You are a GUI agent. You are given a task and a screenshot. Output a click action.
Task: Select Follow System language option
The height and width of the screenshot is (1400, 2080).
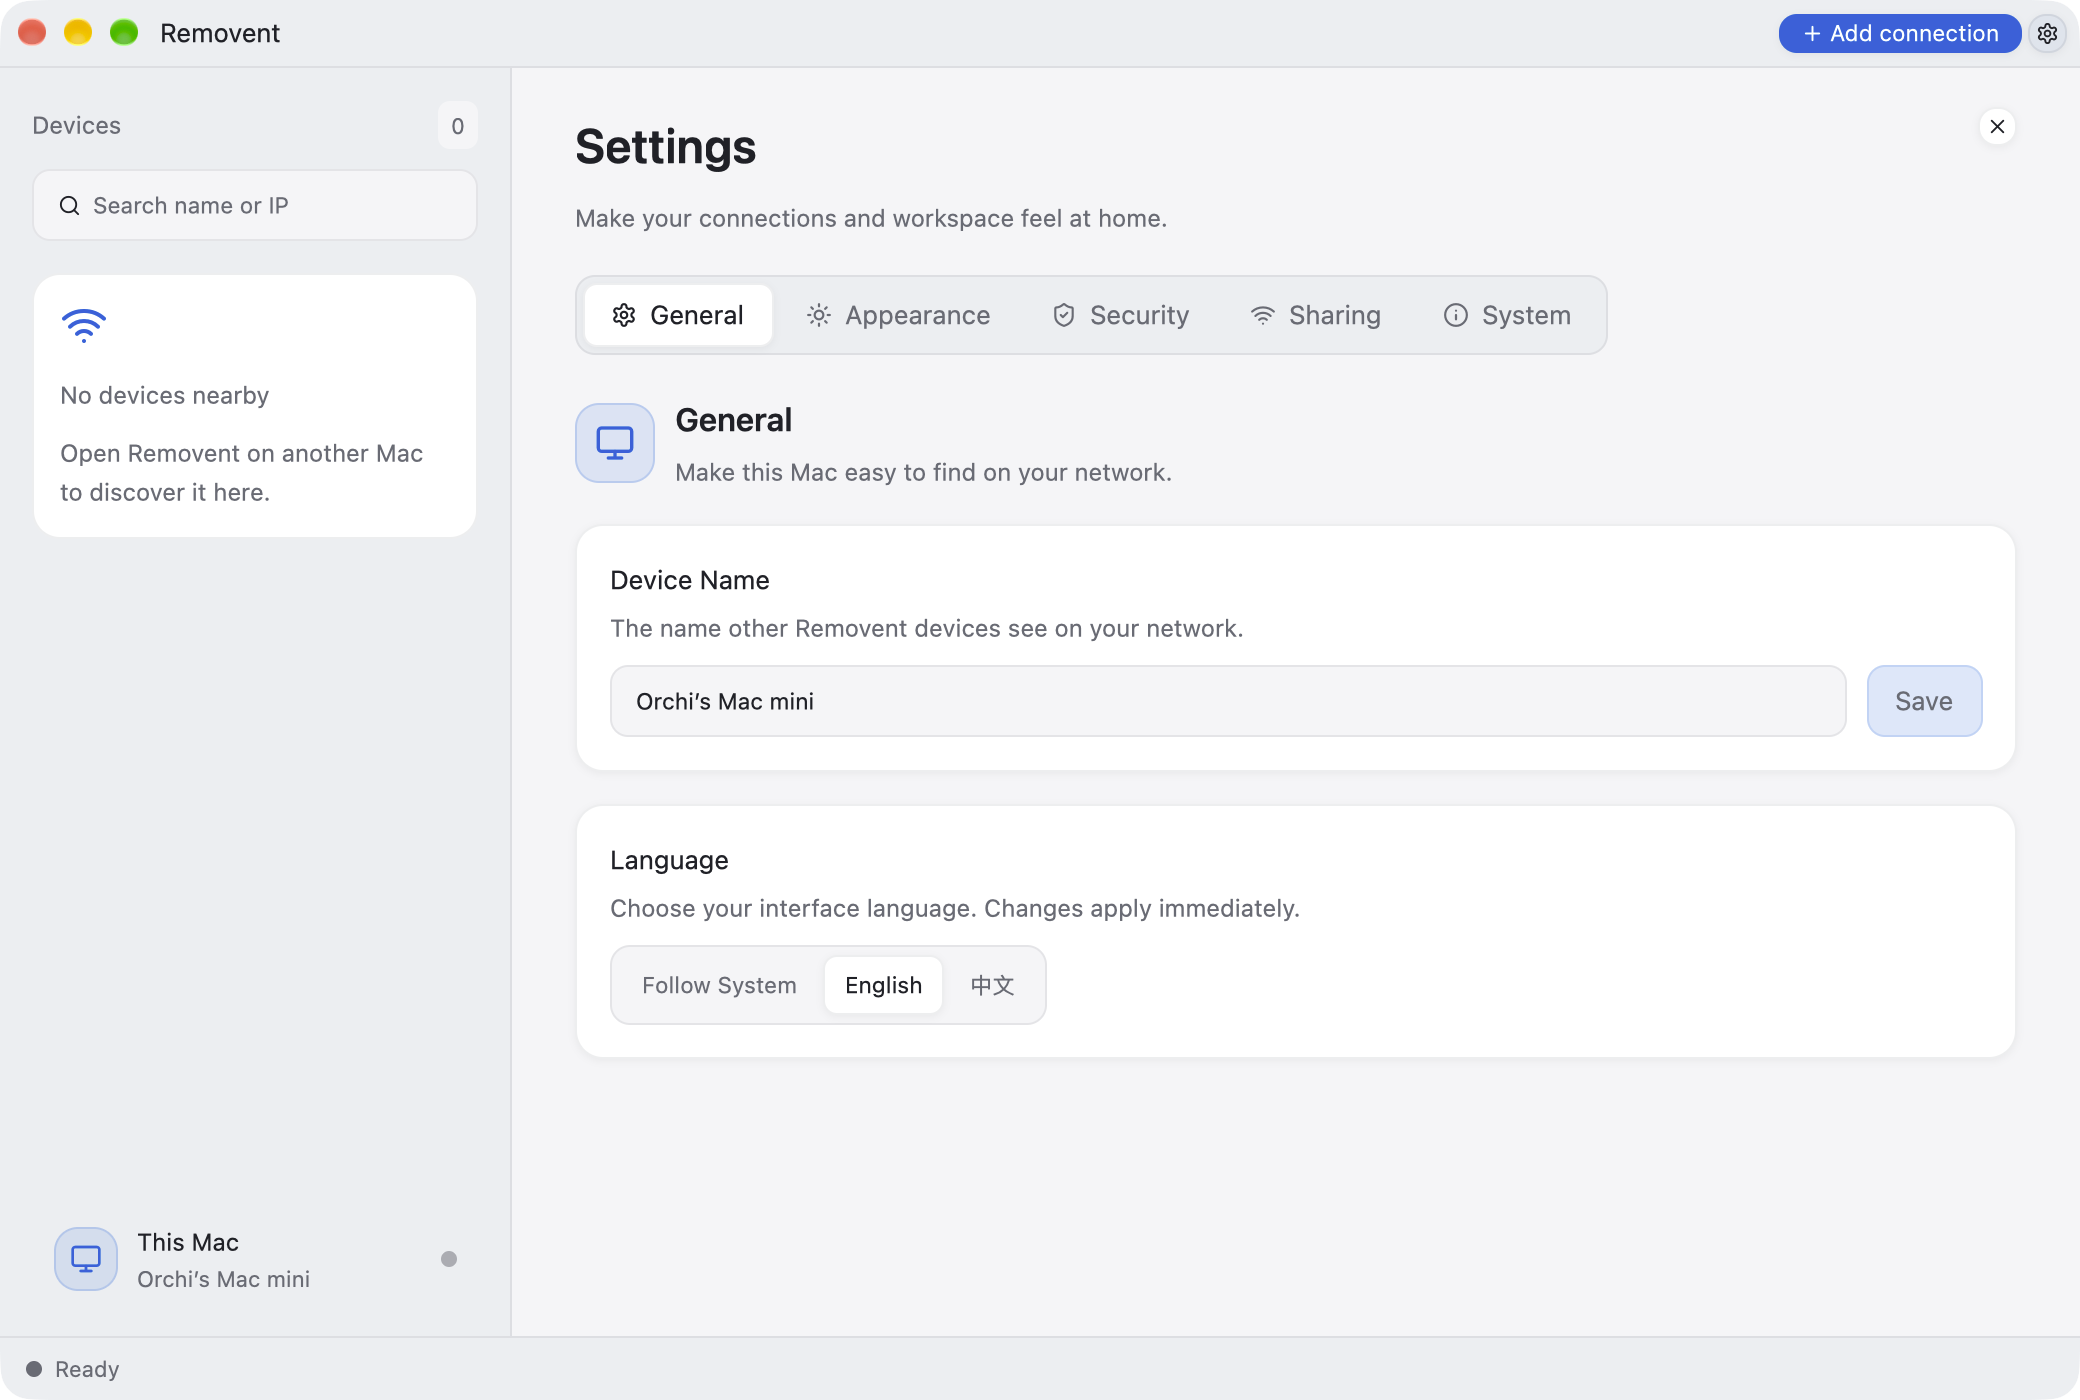tap(719, 985)
